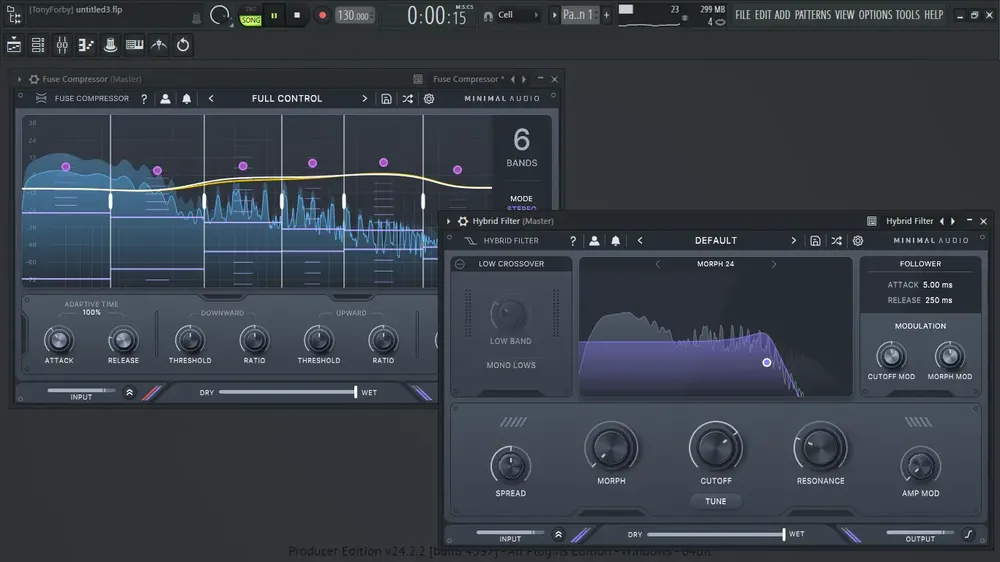Click Hybrid Filter OUTPUT level slider

coord(920,532)
